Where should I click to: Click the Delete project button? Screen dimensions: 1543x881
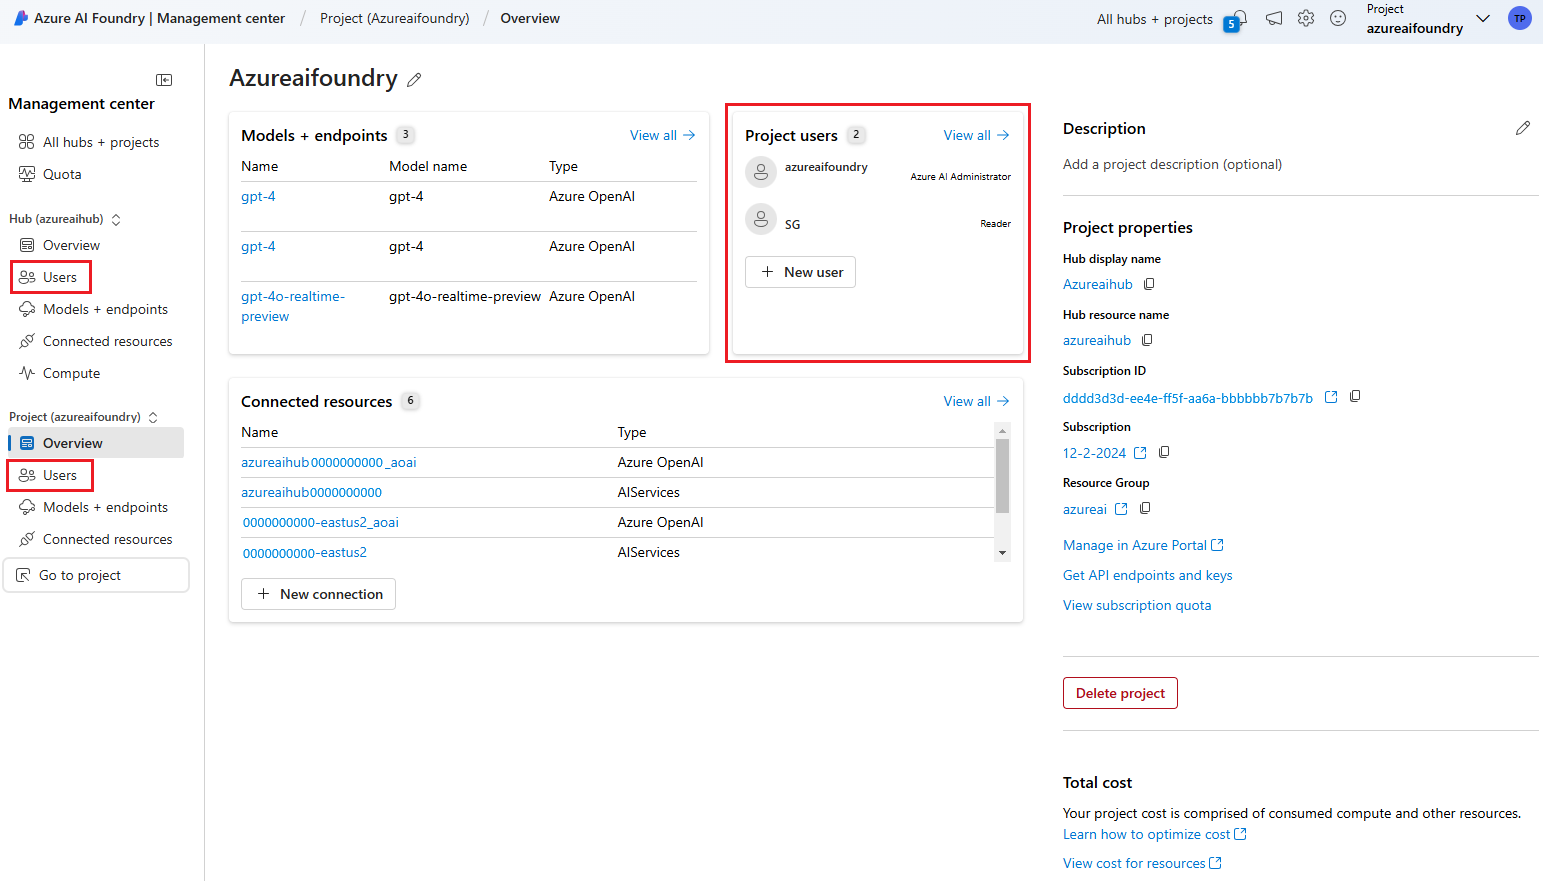coord(1120,693)
